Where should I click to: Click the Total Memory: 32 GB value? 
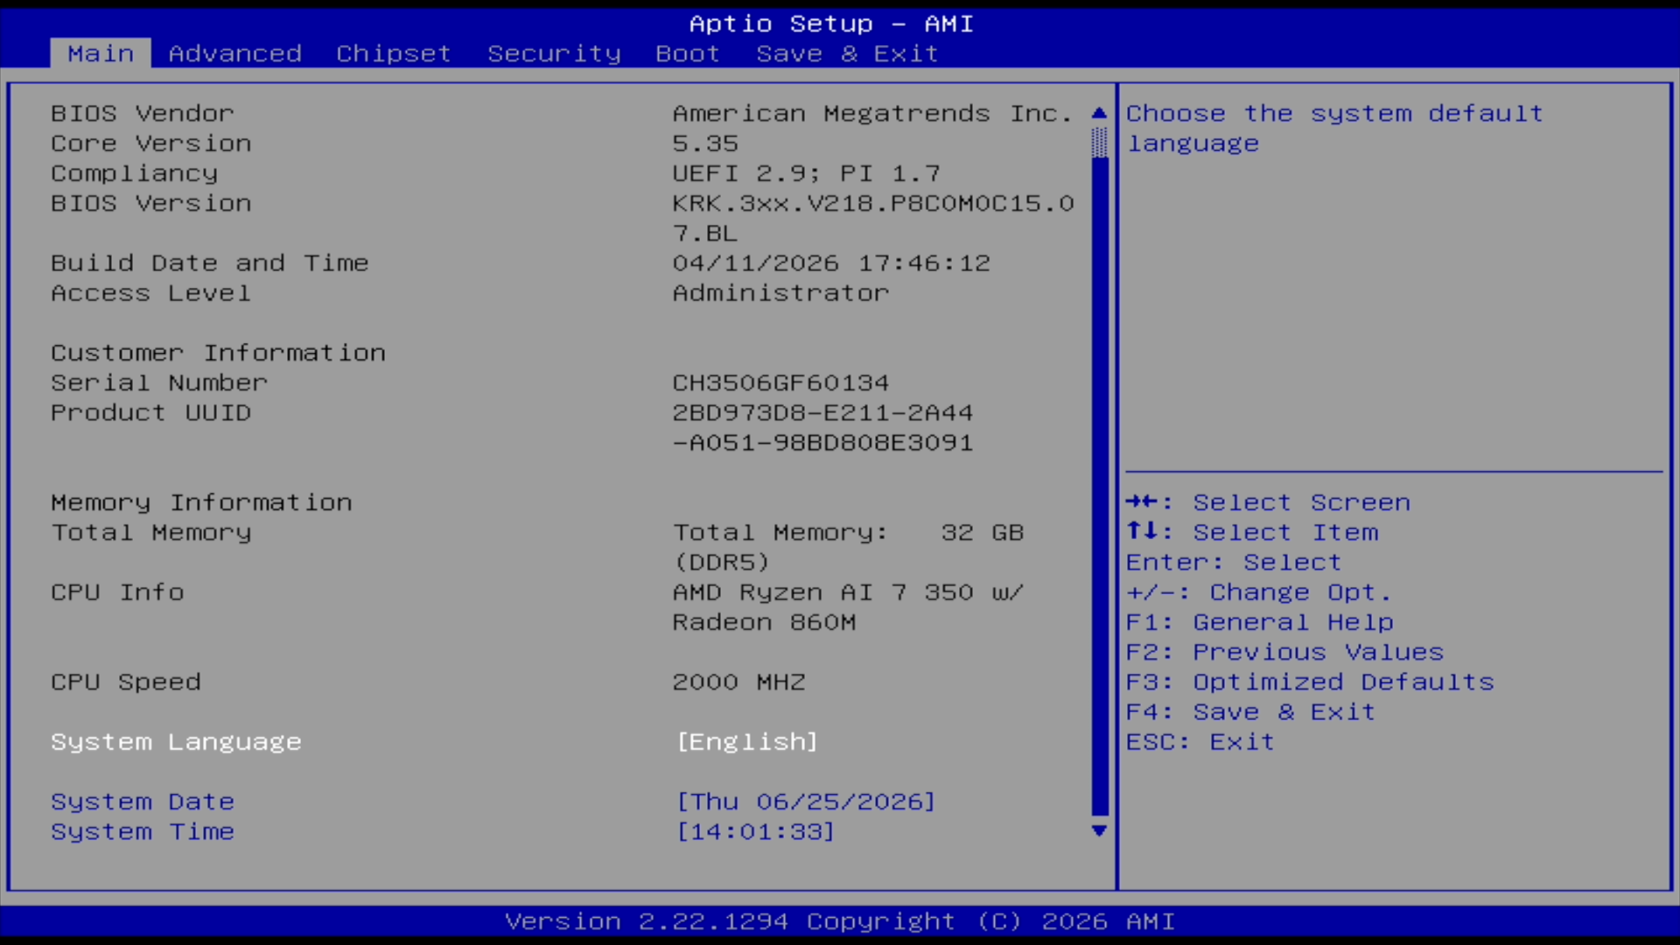pyautogui.click(x=848, y=547)
